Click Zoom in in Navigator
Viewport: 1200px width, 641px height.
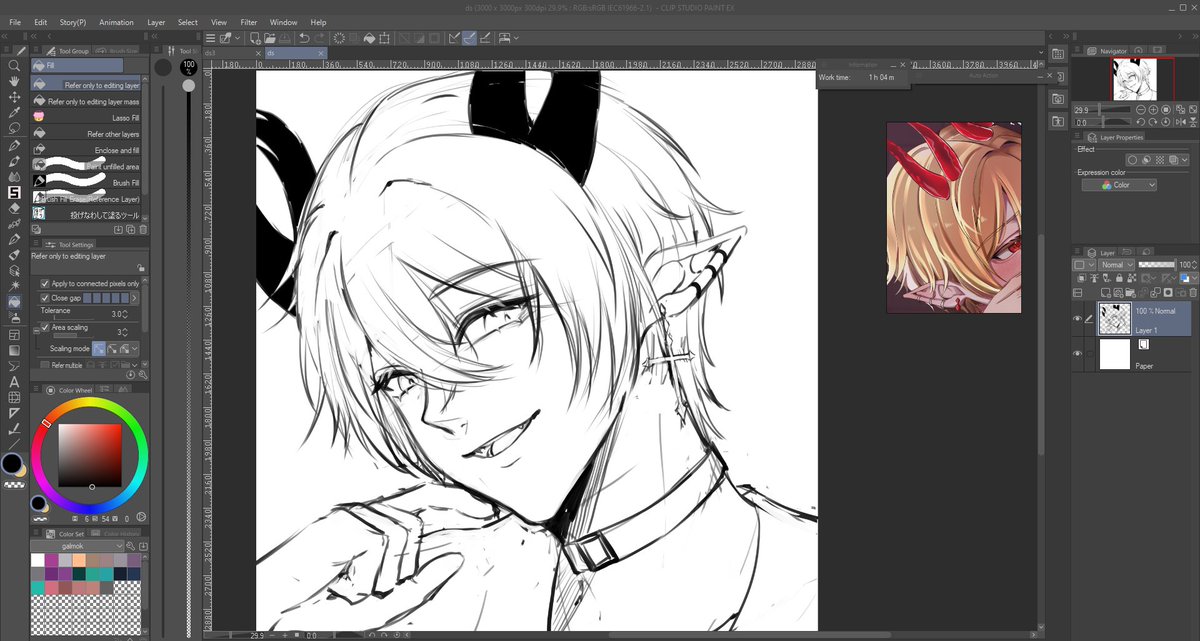[1151, 109]
